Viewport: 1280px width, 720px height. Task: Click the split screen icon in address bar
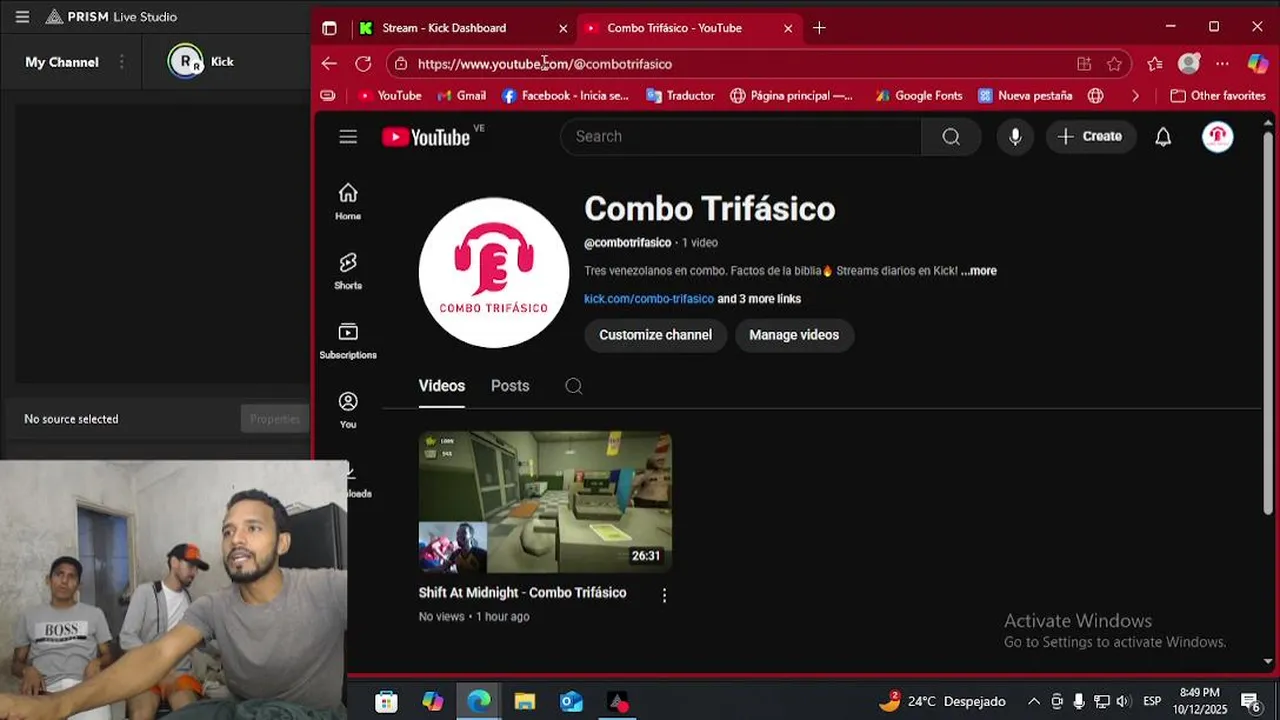point(1084,64)
